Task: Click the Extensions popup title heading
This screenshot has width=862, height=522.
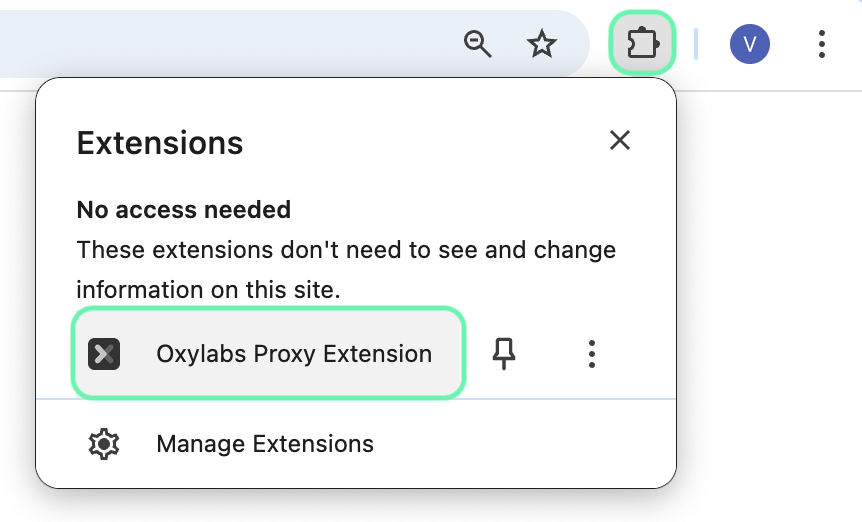Action: click(160, 143)
